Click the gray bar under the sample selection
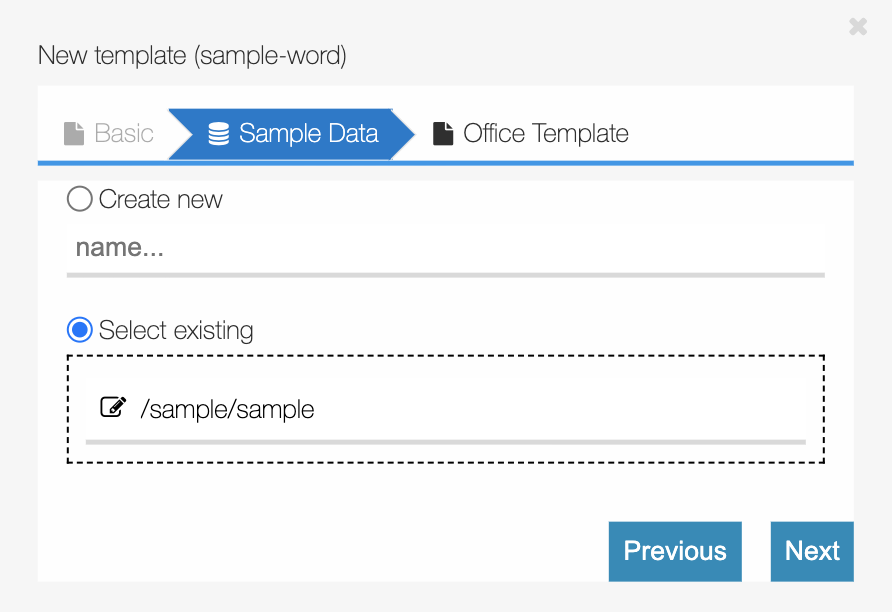The width and height of the screenshot is (892, 612). pyautogui.click(x=445, y=441)
